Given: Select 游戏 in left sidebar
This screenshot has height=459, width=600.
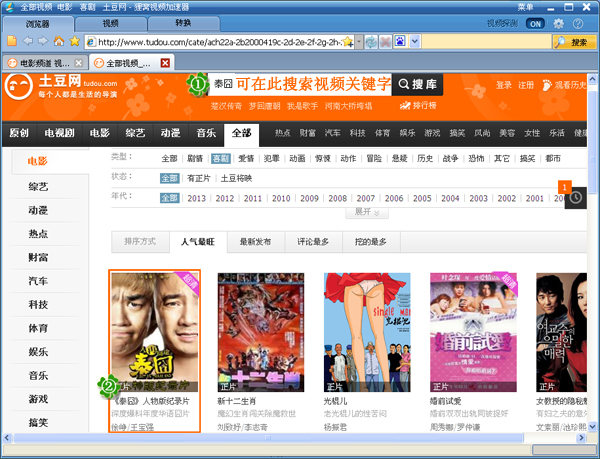Looking at the screenshot, I should 38,399.
